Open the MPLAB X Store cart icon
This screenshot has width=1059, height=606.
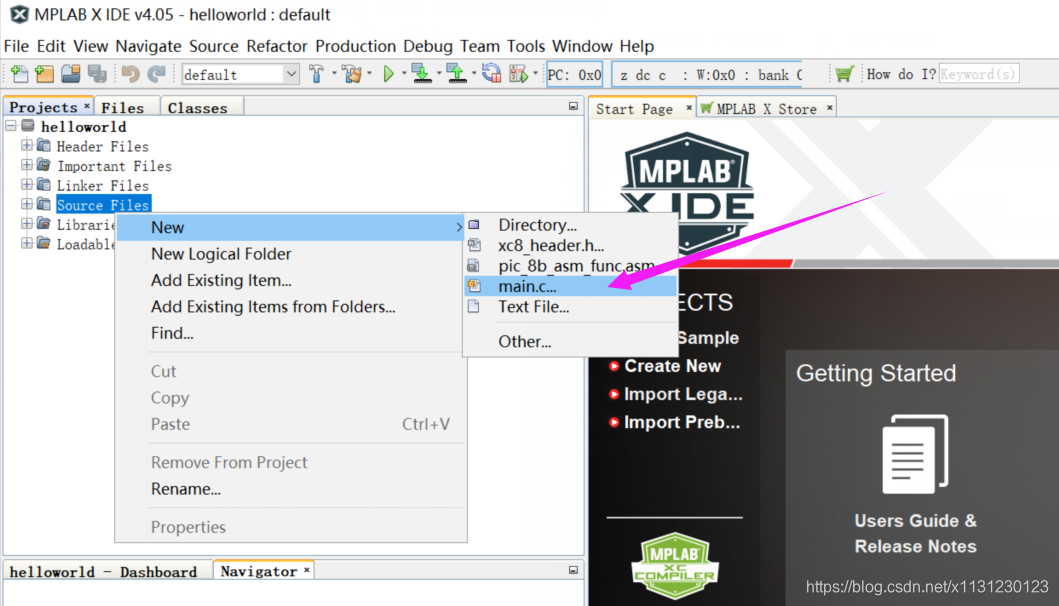tap(844, 74)
